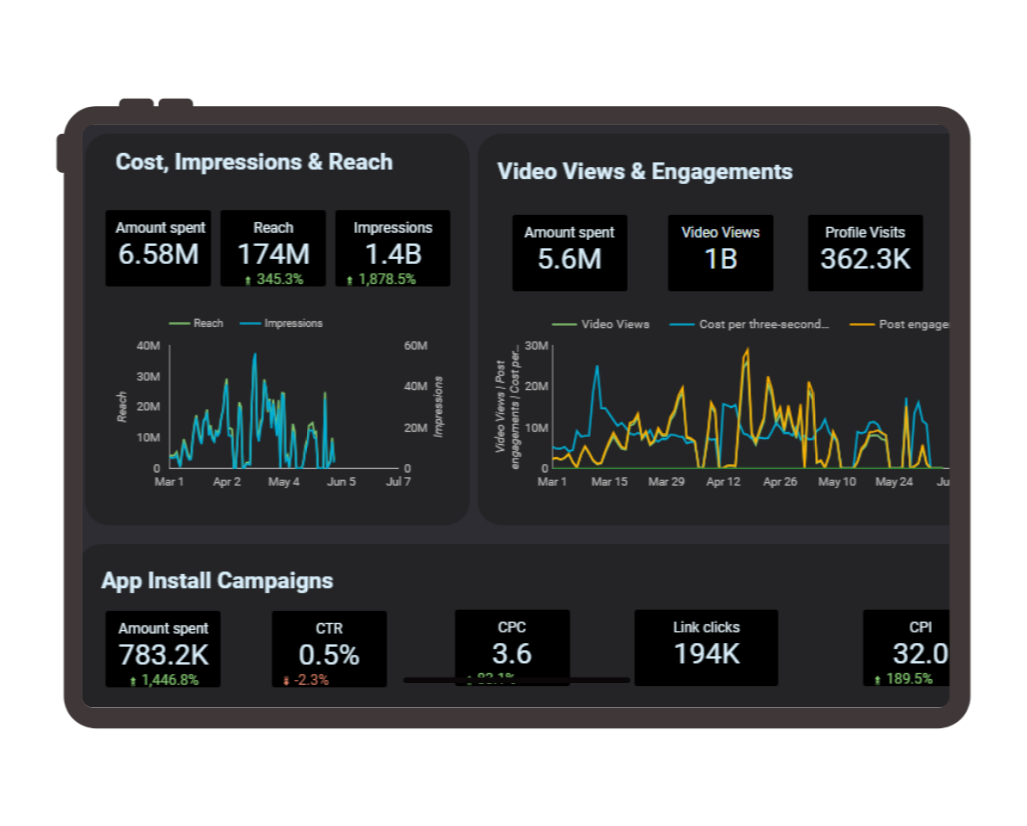Click the Cost, Impressions & Reach panel title

point(253,162)
